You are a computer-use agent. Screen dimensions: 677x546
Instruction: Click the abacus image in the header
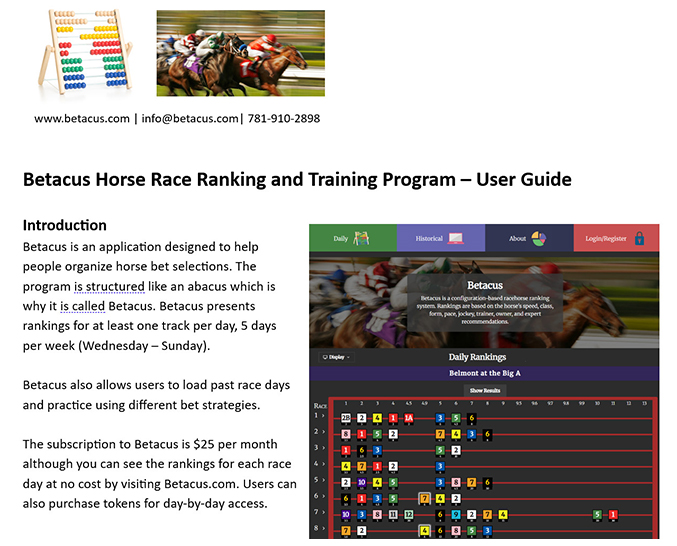click(85, 52)
